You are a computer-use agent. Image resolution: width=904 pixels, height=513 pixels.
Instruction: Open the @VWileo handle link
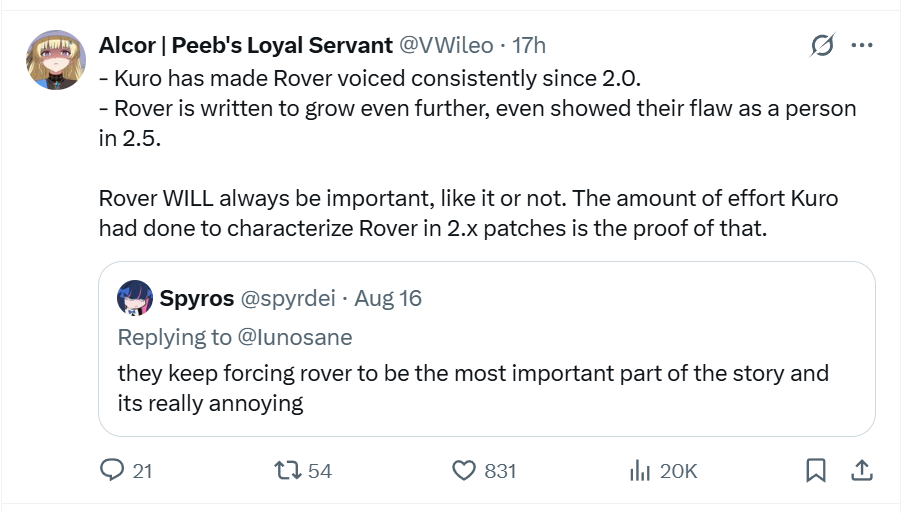tap(446, 45)
